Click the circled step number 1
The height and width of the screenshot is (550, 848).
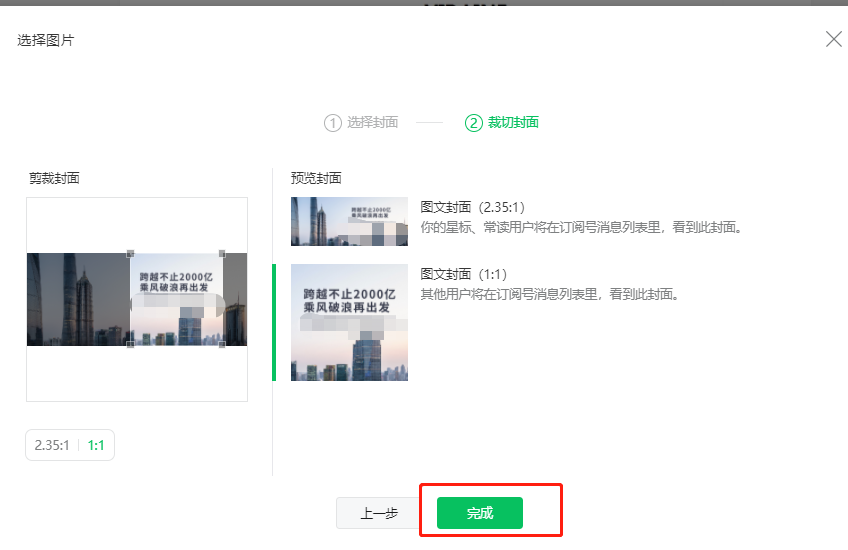click(333, 123)
